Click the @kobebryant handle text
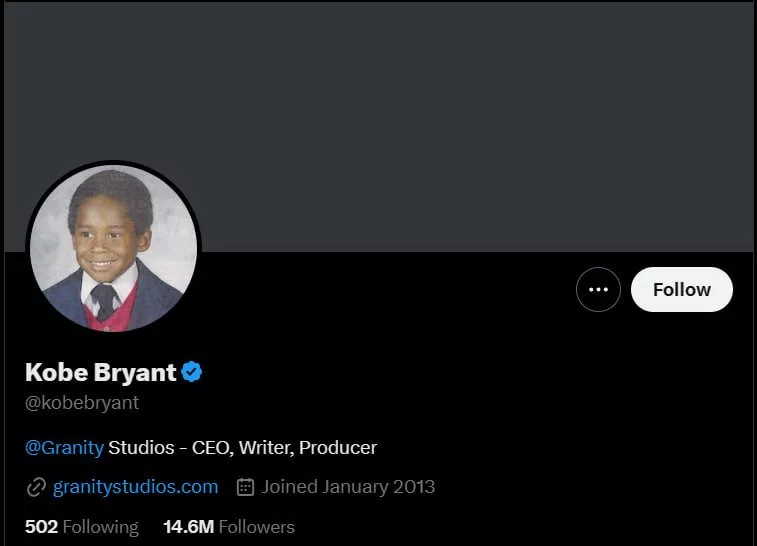This screenshot has height=546, width=757. coord(82,403)
